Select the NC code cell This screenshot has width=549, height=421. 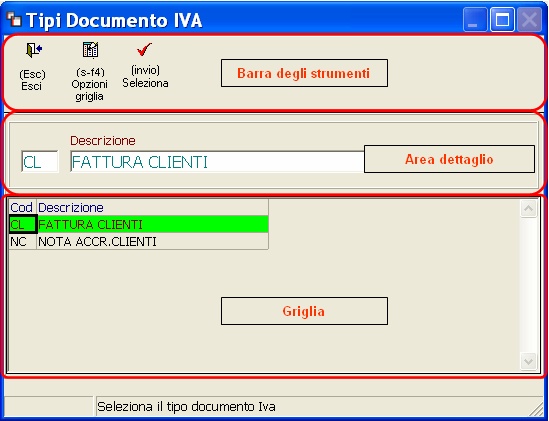[23, 241]
